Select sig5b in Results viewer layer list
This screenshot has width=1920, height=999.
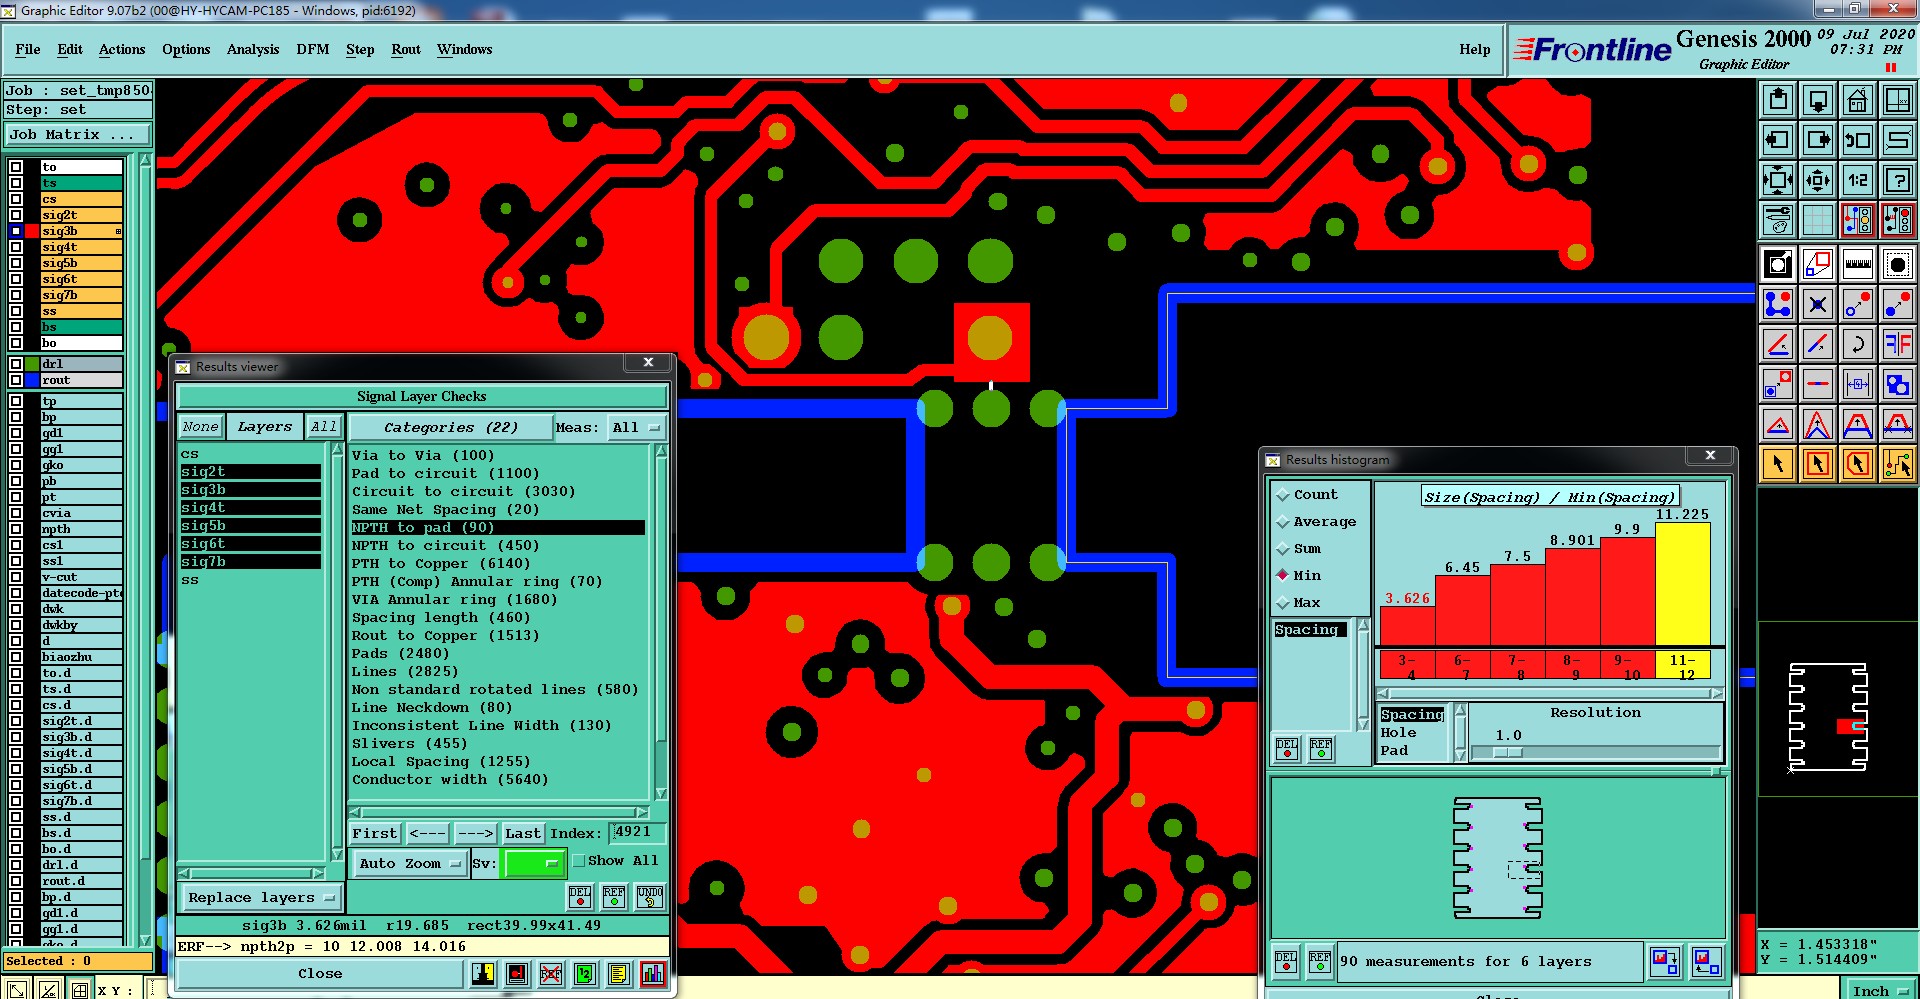(x=250, y=525)
